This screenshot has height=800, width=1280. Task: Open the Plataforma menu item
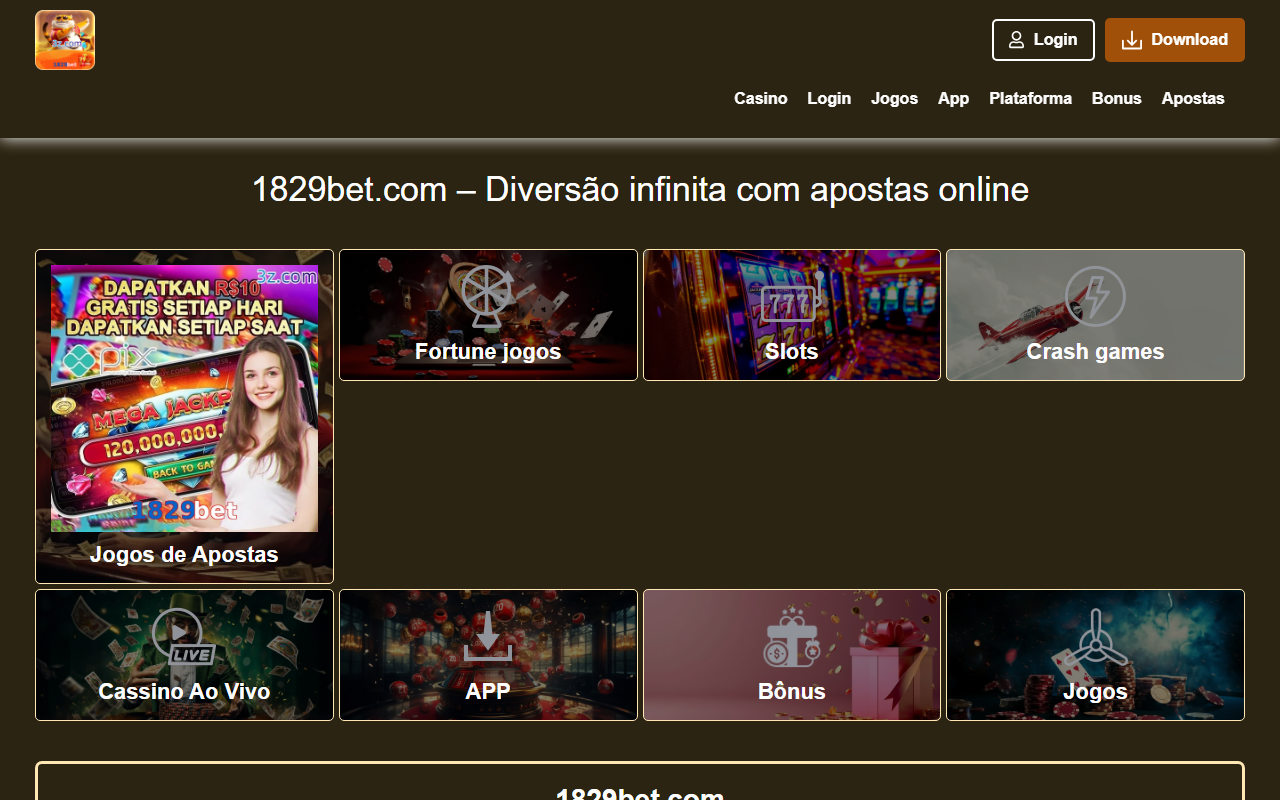[1030, 98]
